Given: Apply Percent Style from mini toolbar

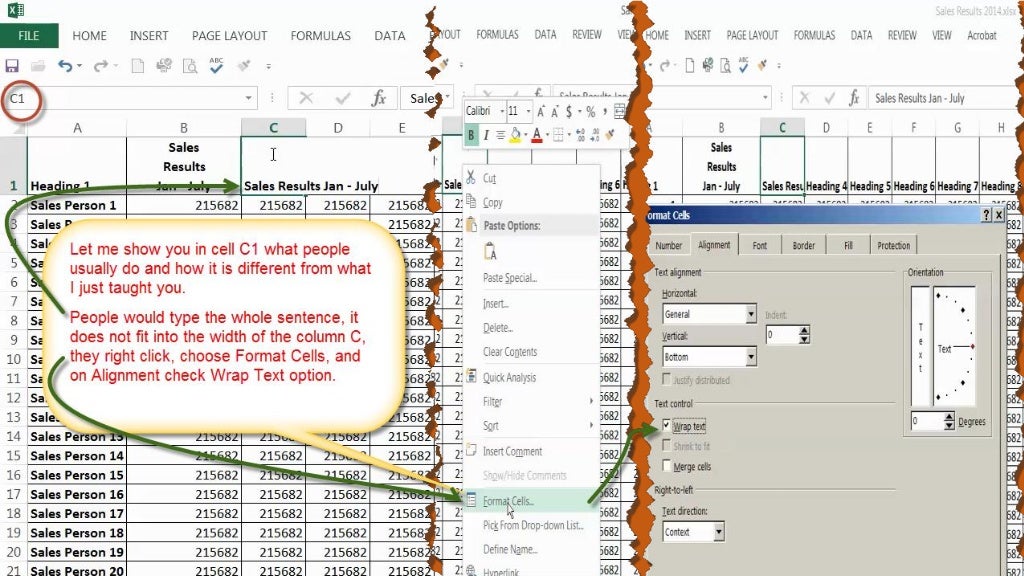Looking at the screenshot, I should (x=590, y=112).
